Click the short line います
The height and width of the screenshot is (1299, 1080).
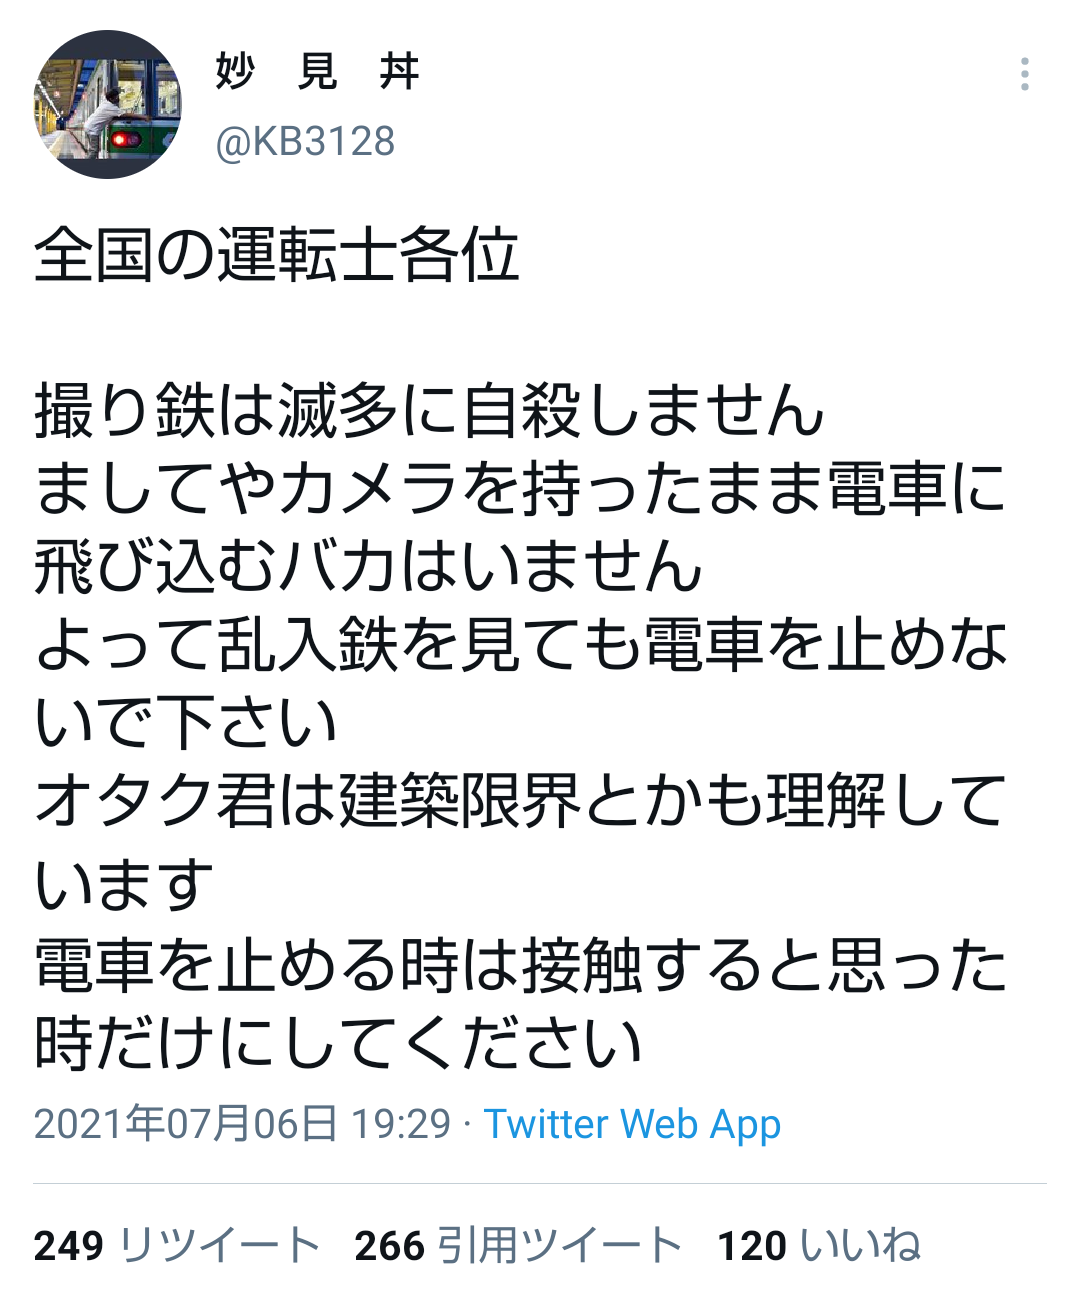(124, 884)
